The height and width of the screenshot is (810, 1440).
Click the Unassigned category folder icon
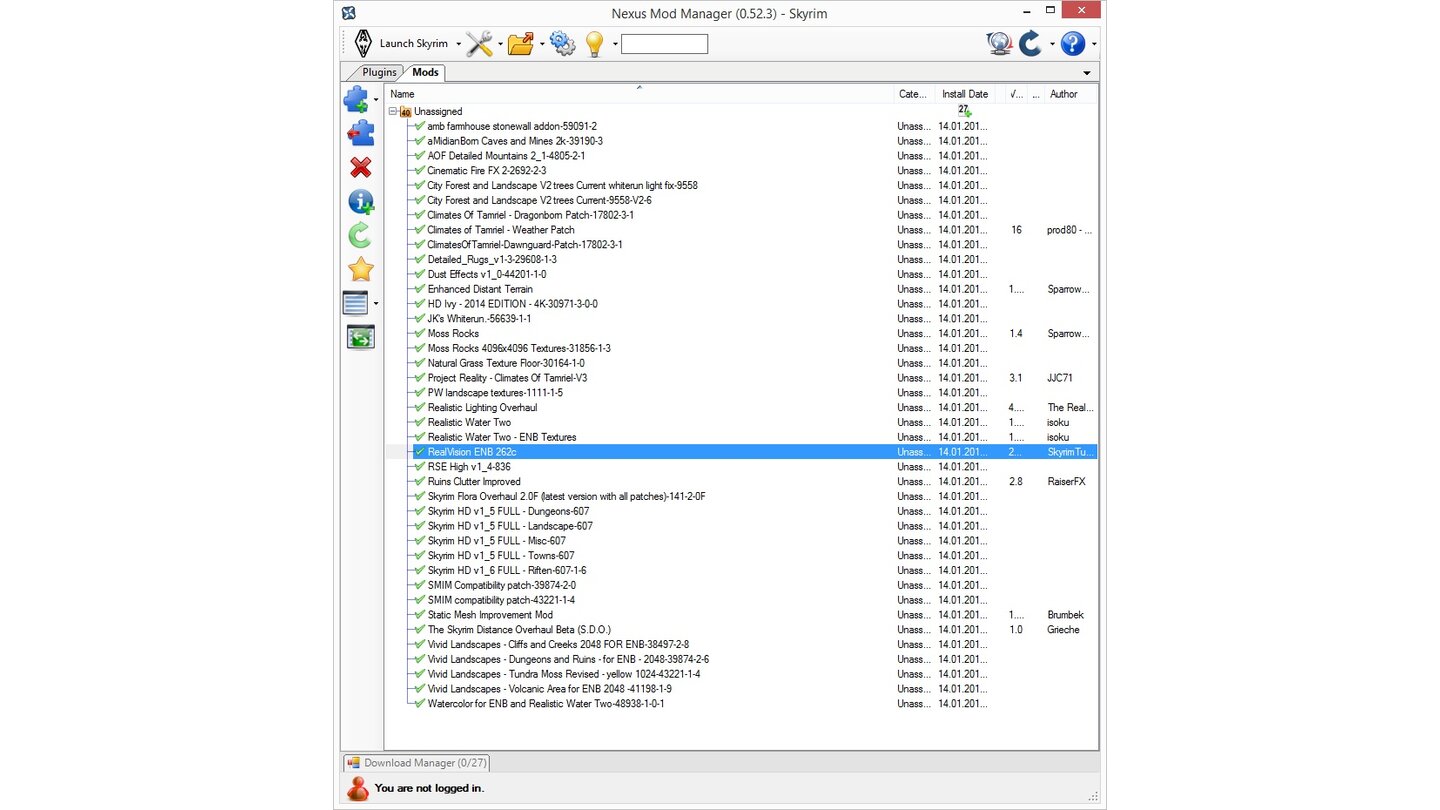406,112
